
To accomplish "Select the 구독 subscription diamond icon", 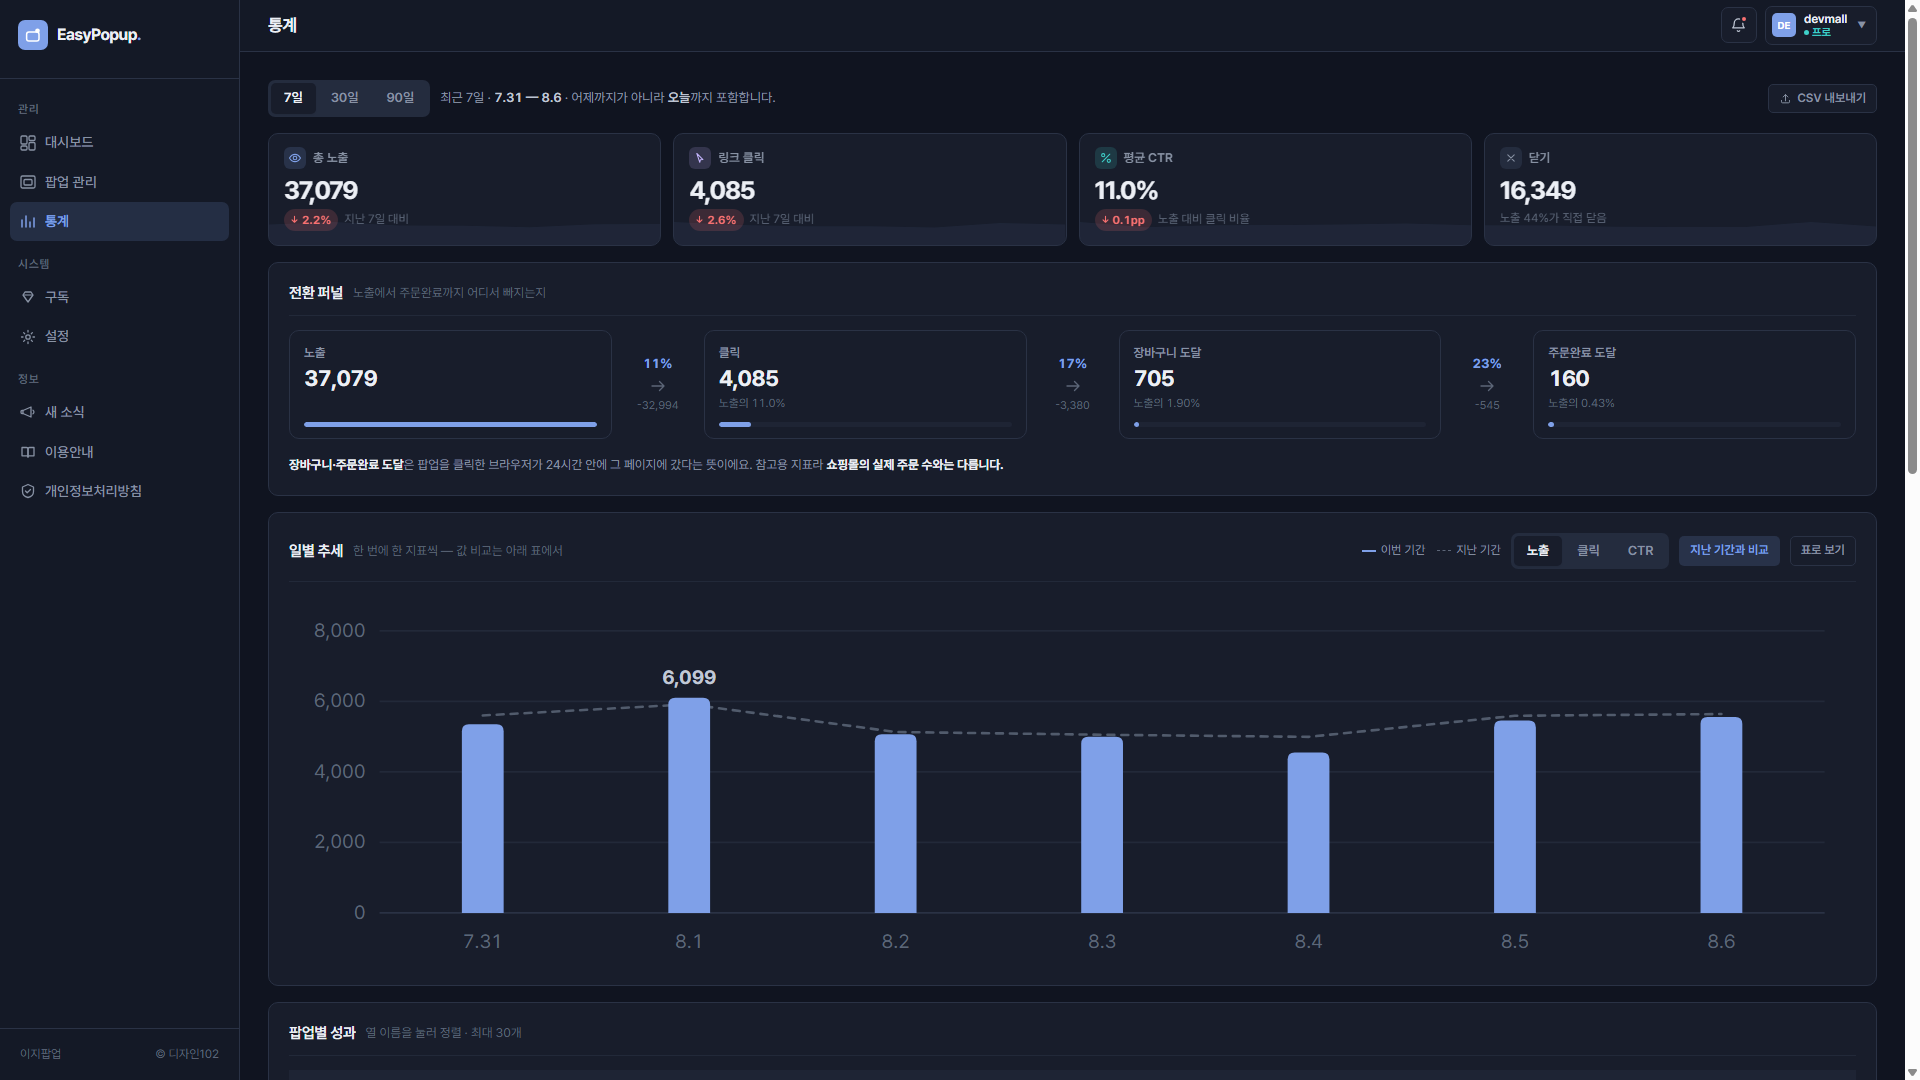I will (28, 297).
